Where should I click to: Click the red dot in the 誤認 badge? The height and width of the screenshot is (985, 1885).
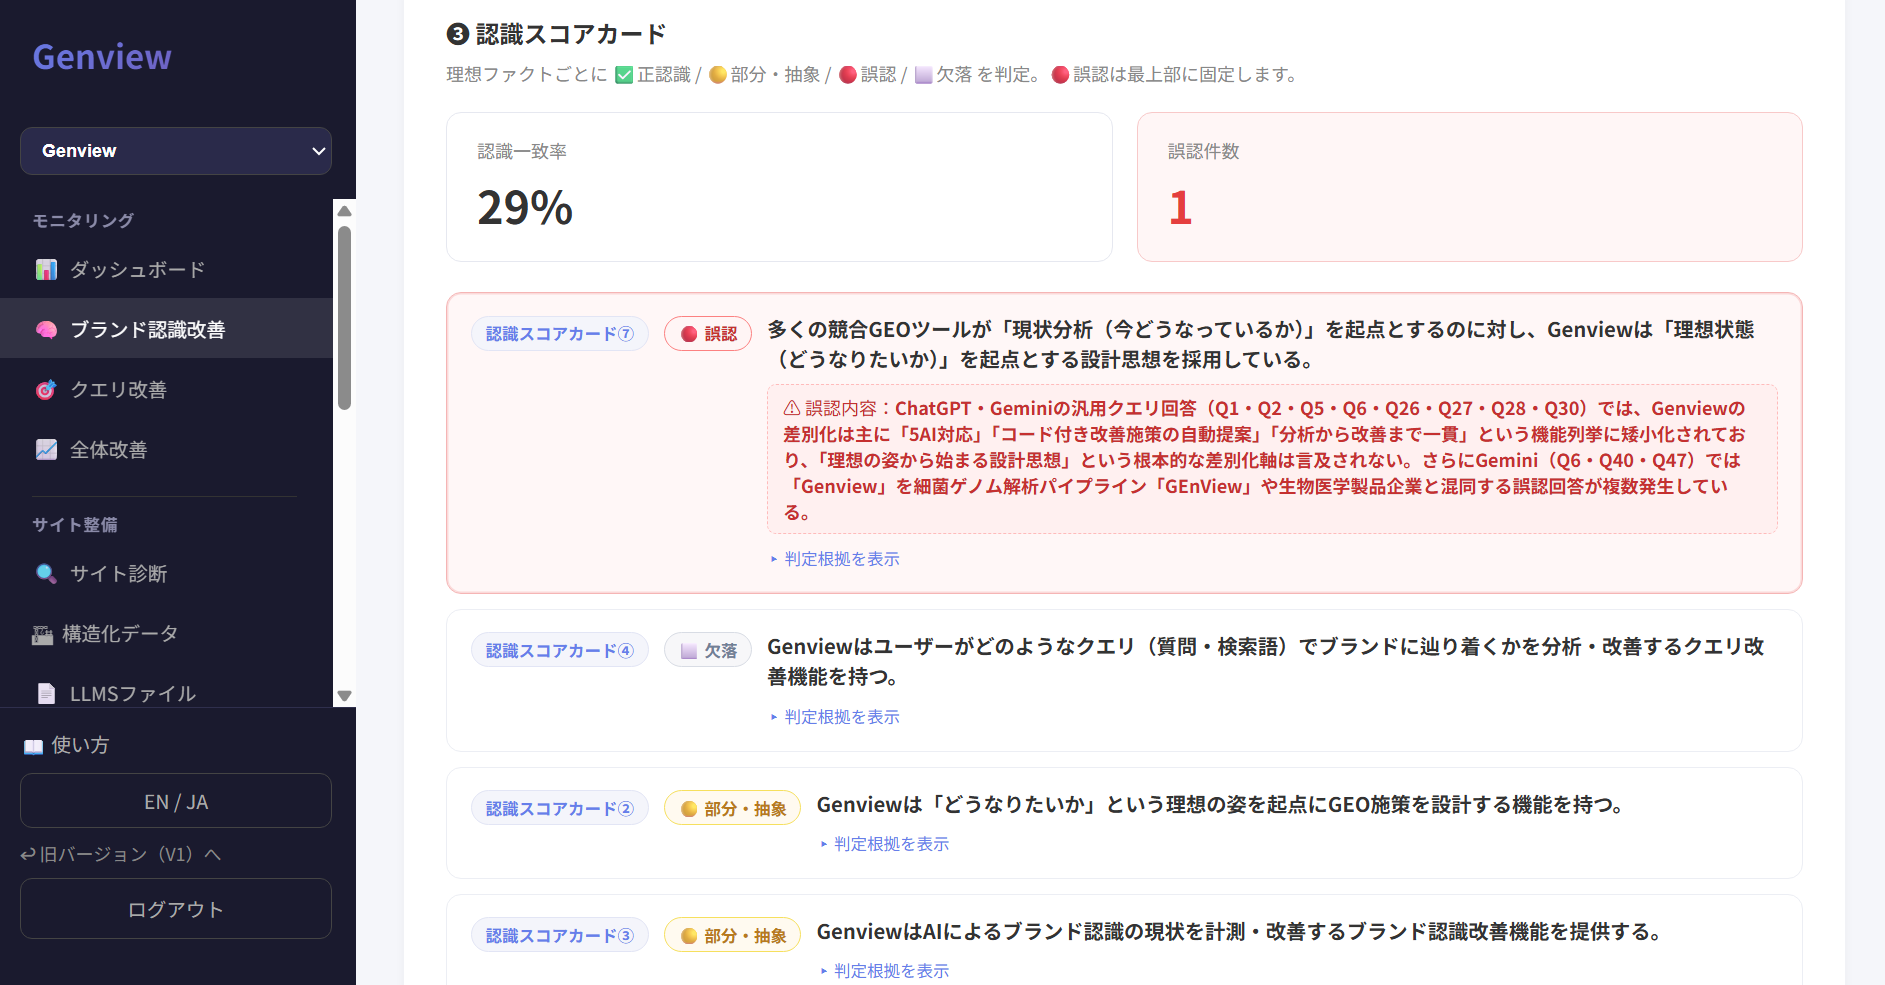[689, 334]
